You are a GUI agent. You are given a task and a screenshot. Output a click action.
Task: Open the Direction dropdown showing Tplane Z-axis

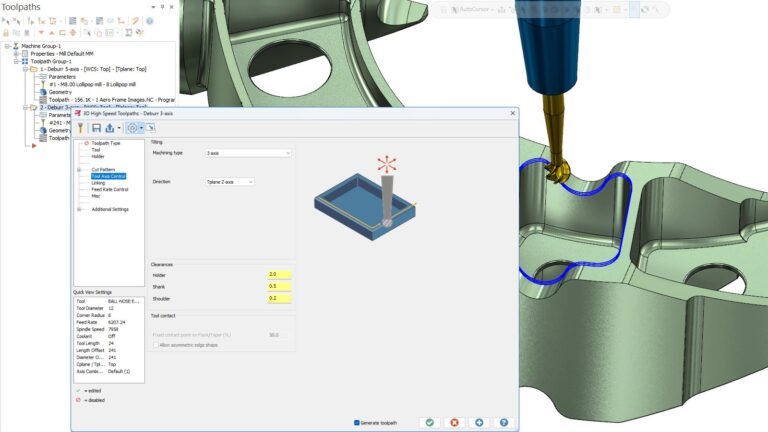pos(230,182)
